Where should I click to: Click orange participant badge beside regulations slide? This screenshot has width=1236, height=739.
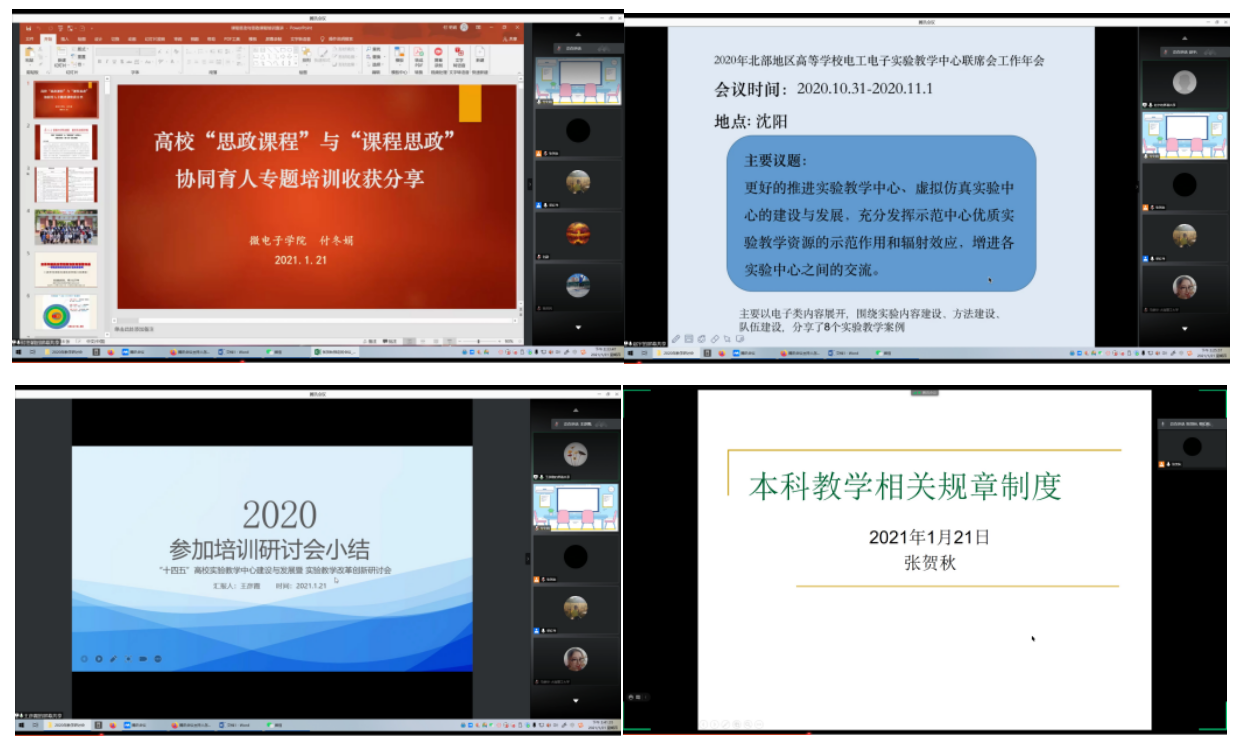[1162, 463]
